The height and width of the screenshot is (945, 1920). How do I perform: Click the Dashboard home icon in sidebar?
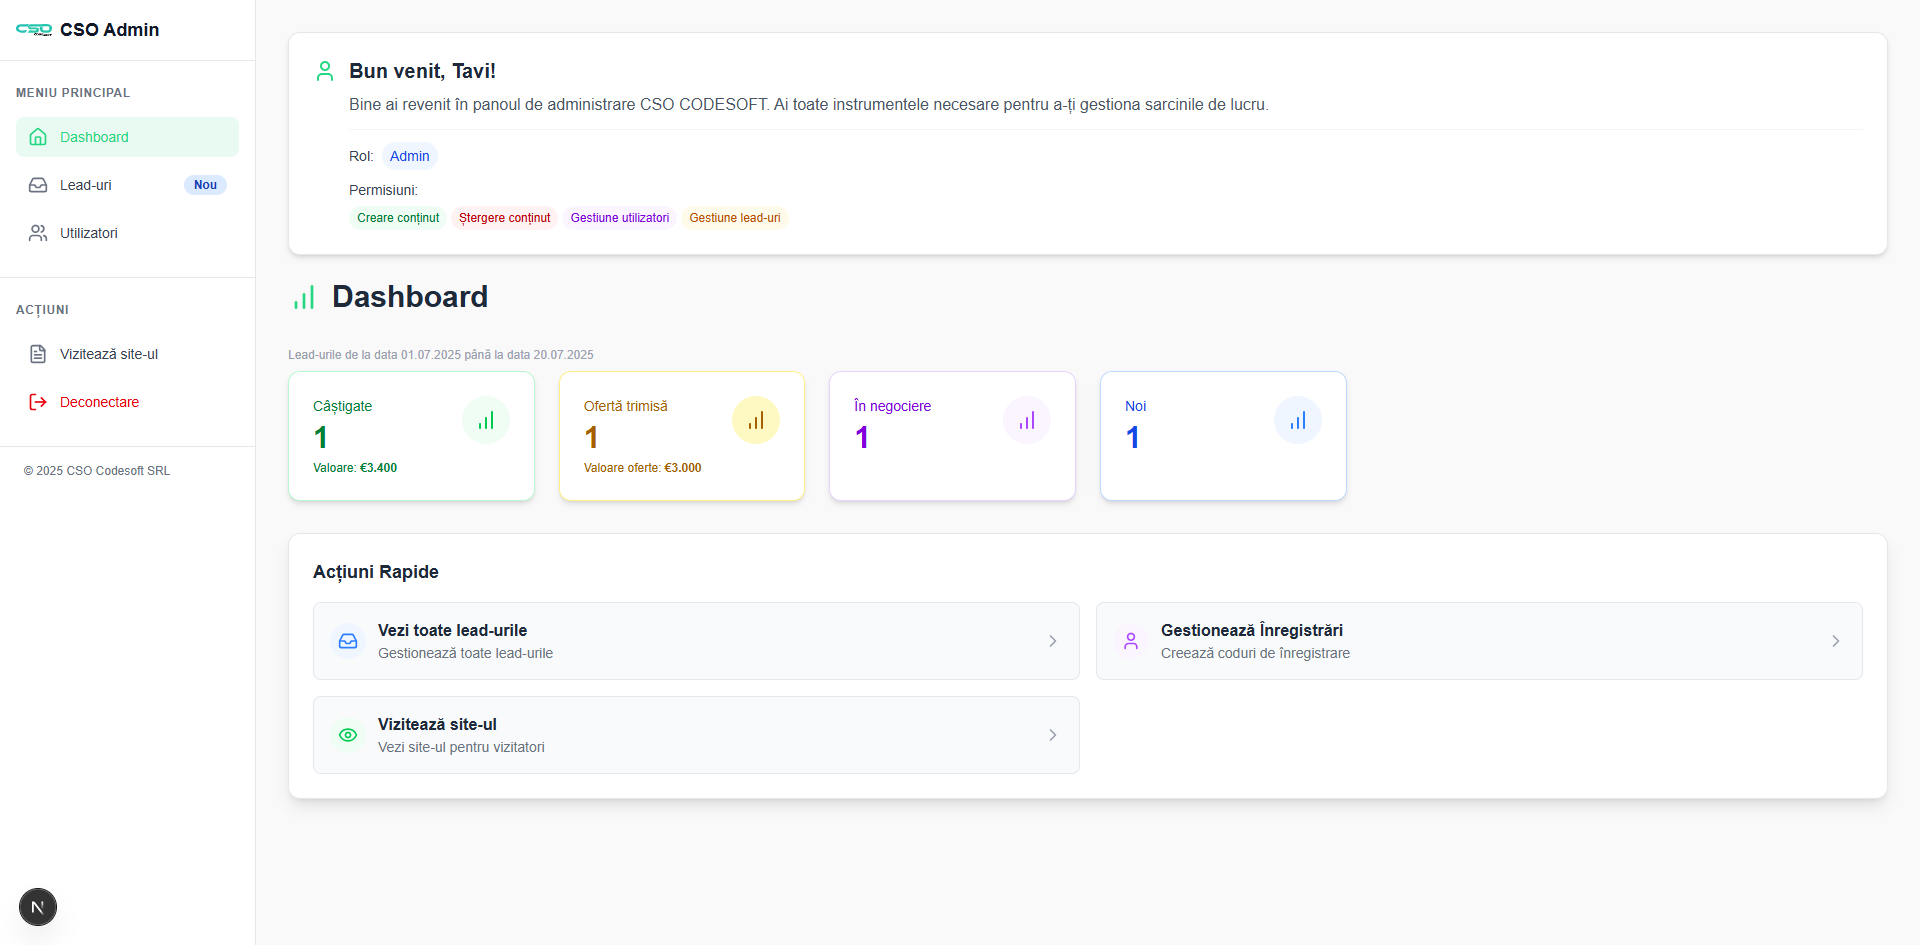click(x=38, y=137)
